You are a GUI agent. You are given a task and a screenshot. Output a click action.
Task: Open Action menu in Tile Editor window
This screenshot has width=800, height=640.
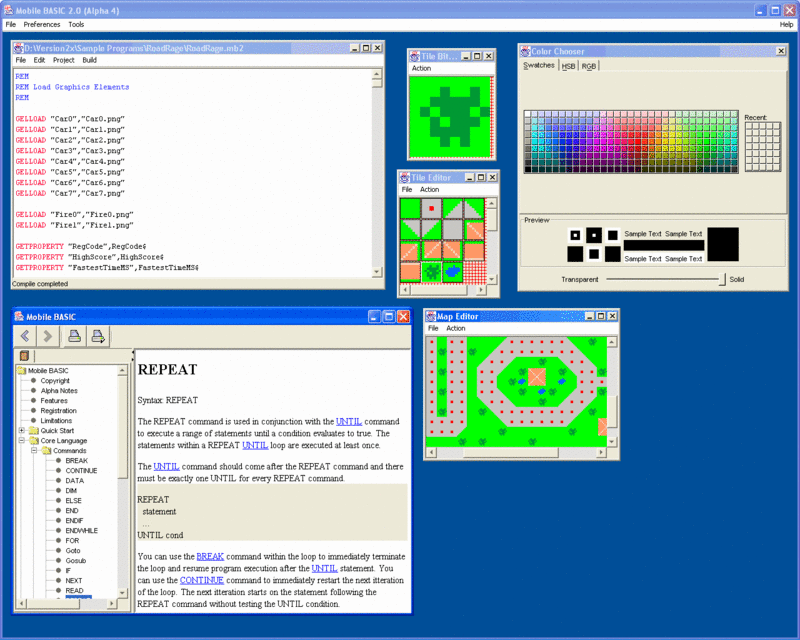click(x=430, y=189)
